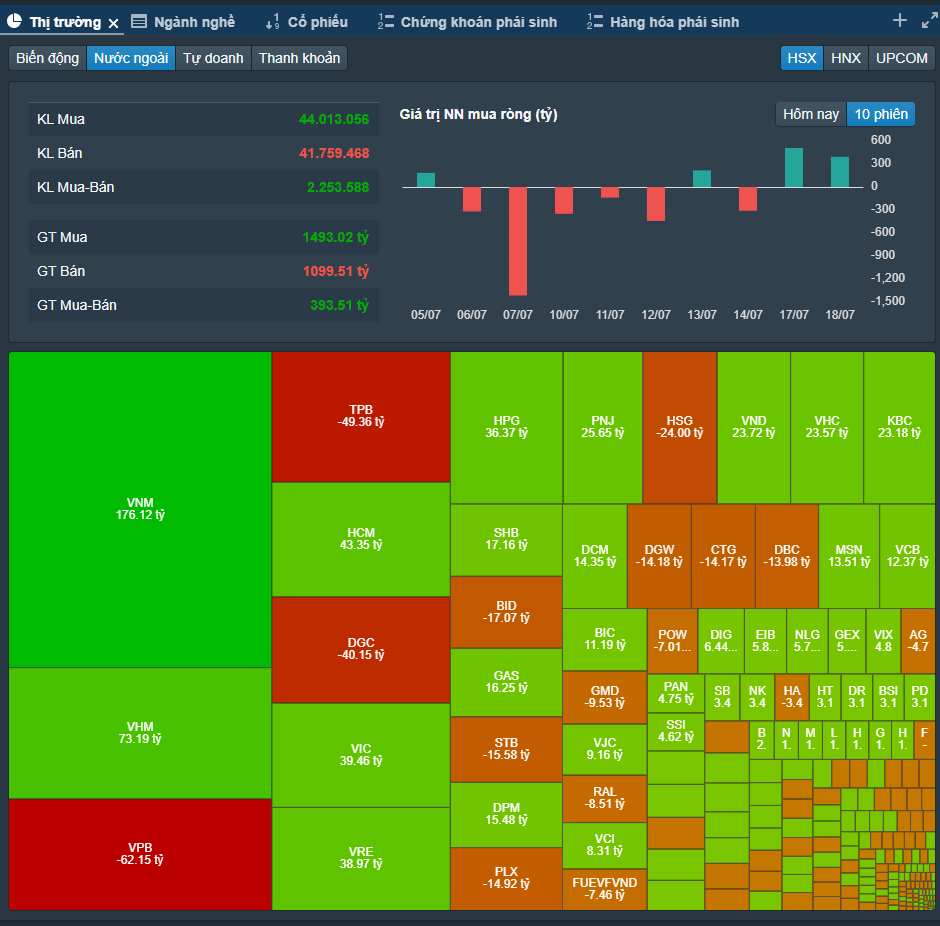
Task: Select the Tự doanh view
Action: click(x=213, y=58)
